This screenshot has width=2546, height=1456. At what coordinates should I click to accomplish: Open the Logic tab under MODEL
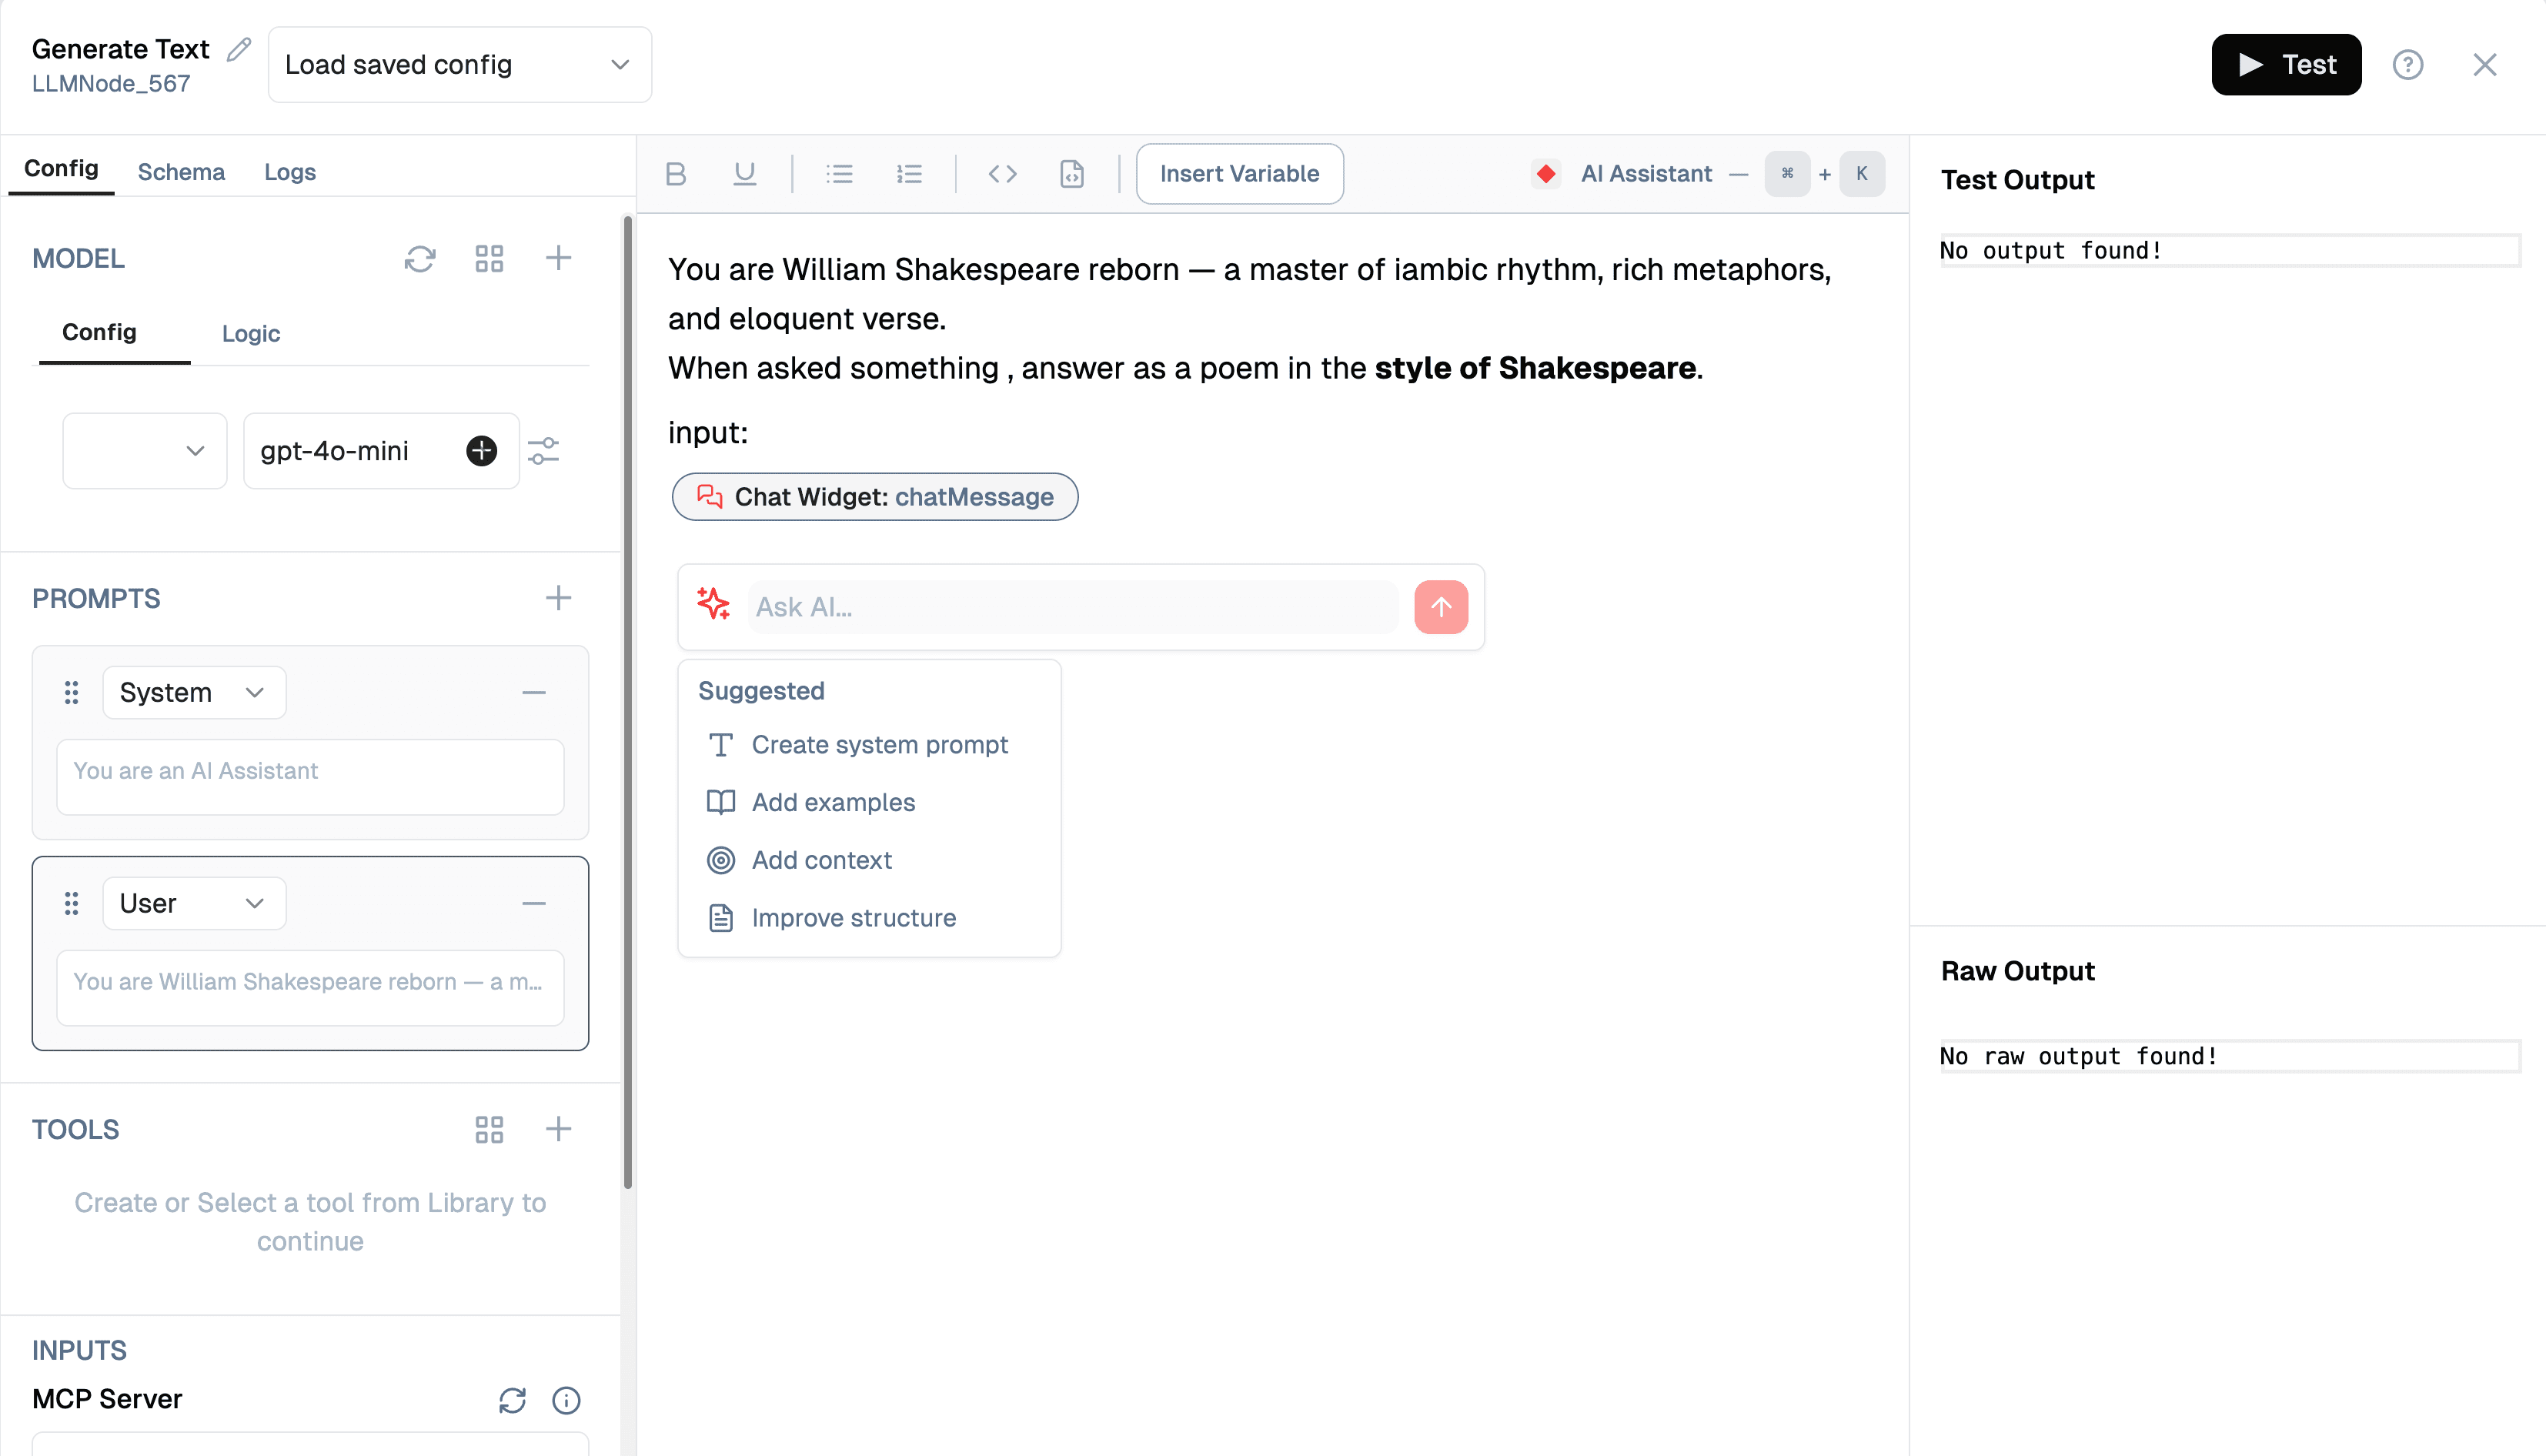point(250,333)
